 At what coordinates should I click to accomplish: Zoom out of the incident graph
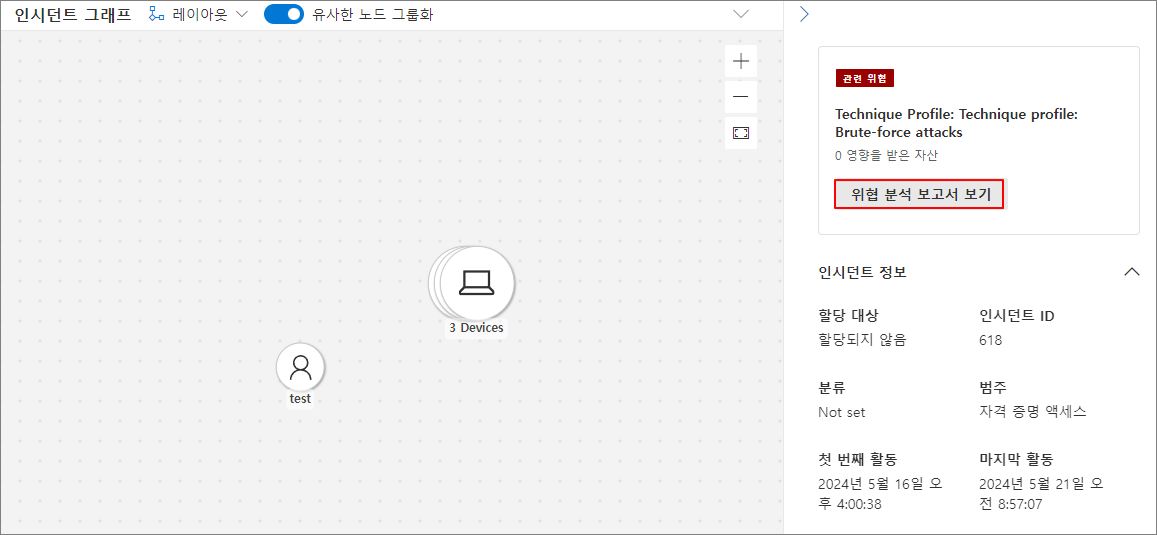741,96
